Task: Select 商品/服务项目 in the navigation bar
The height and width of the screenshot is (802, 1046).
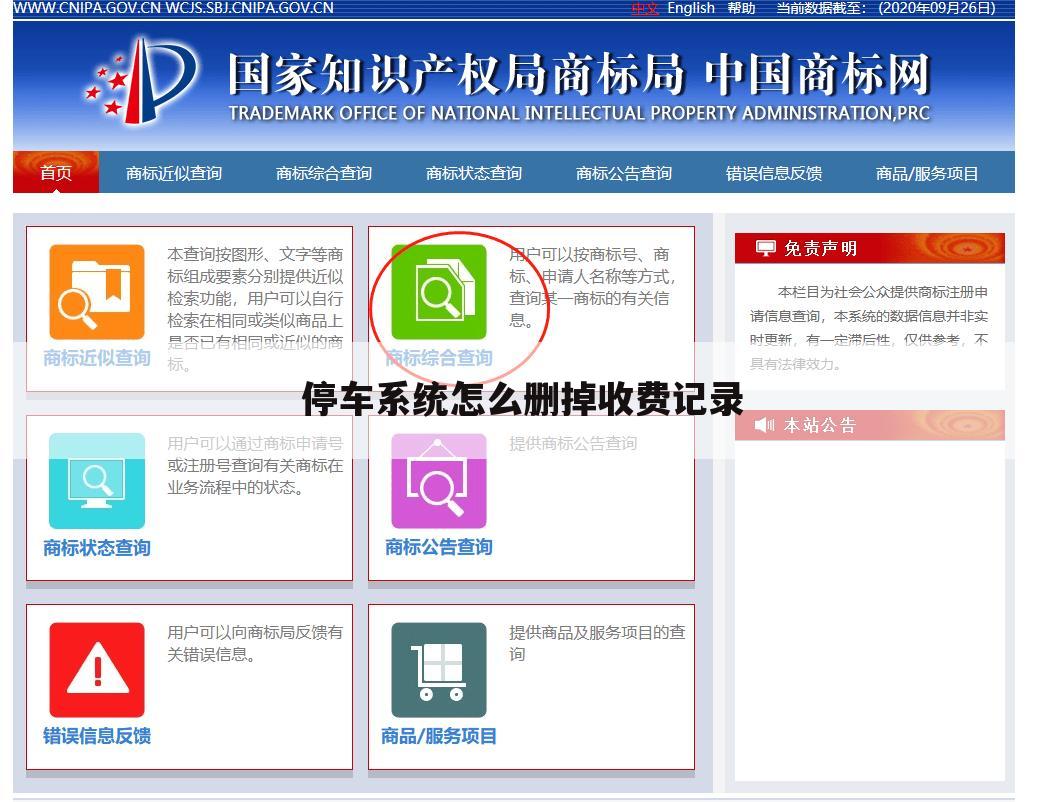Action: pos(927,173)
